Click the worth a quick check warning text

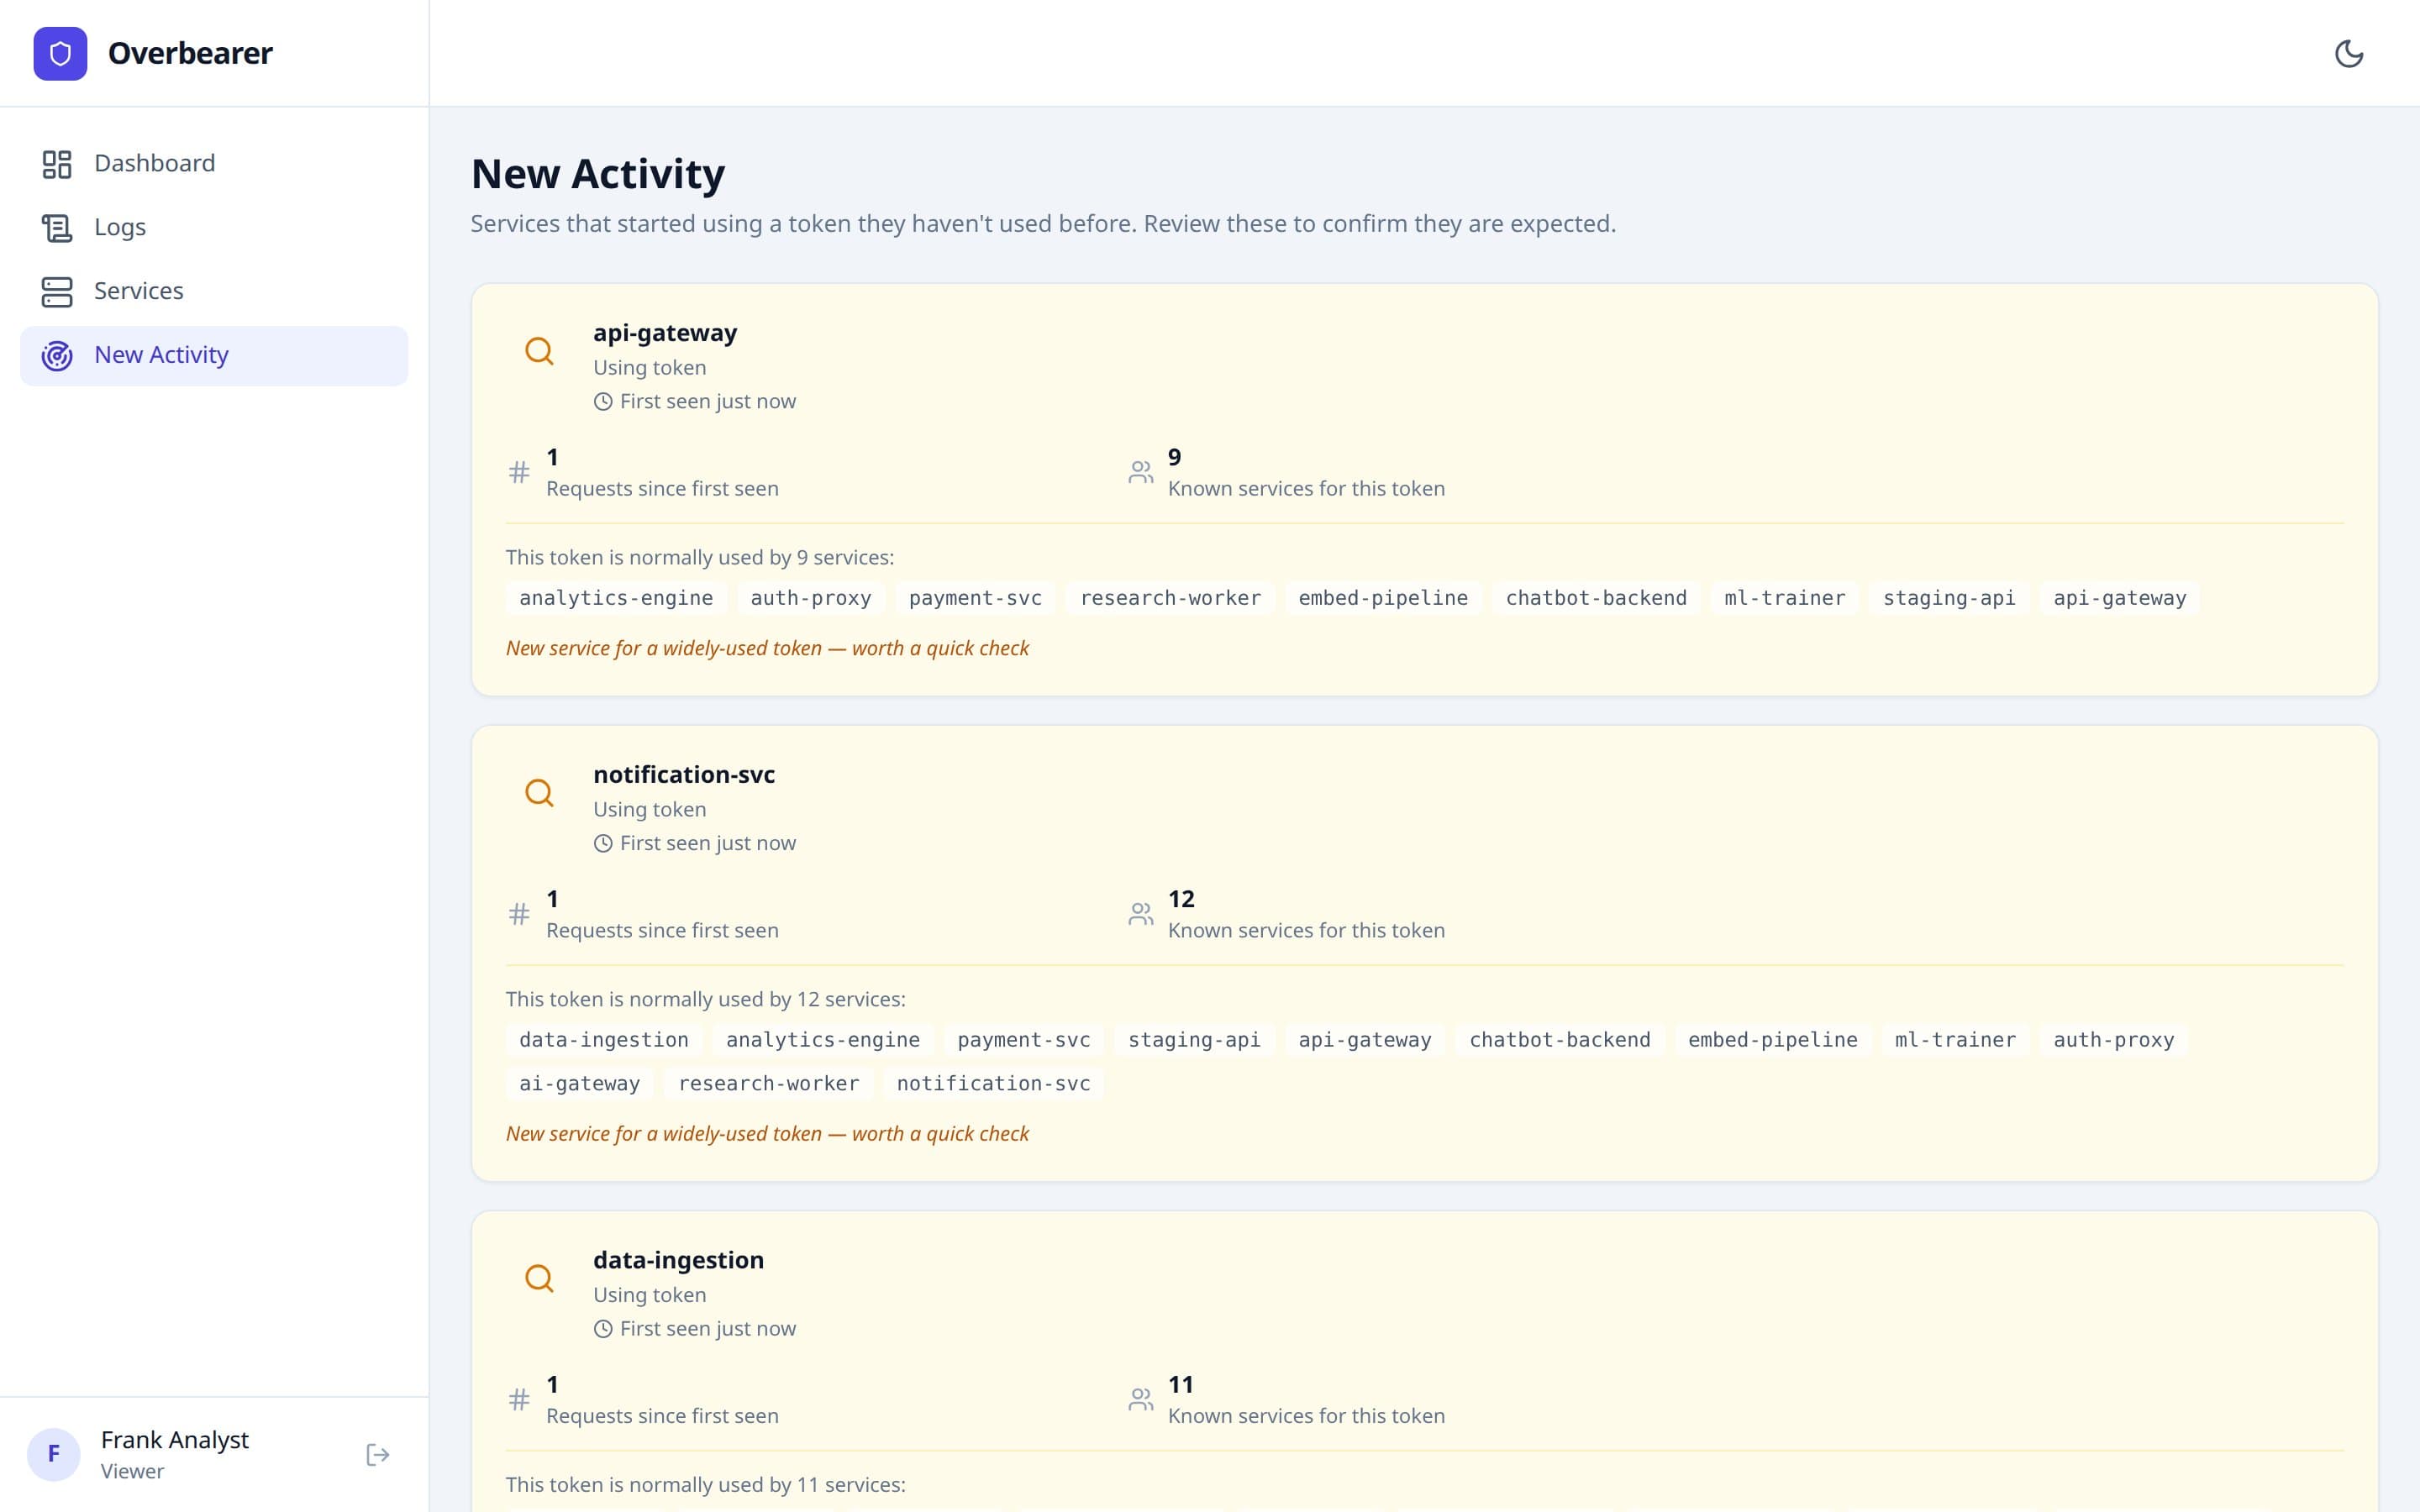coord(767,648)
